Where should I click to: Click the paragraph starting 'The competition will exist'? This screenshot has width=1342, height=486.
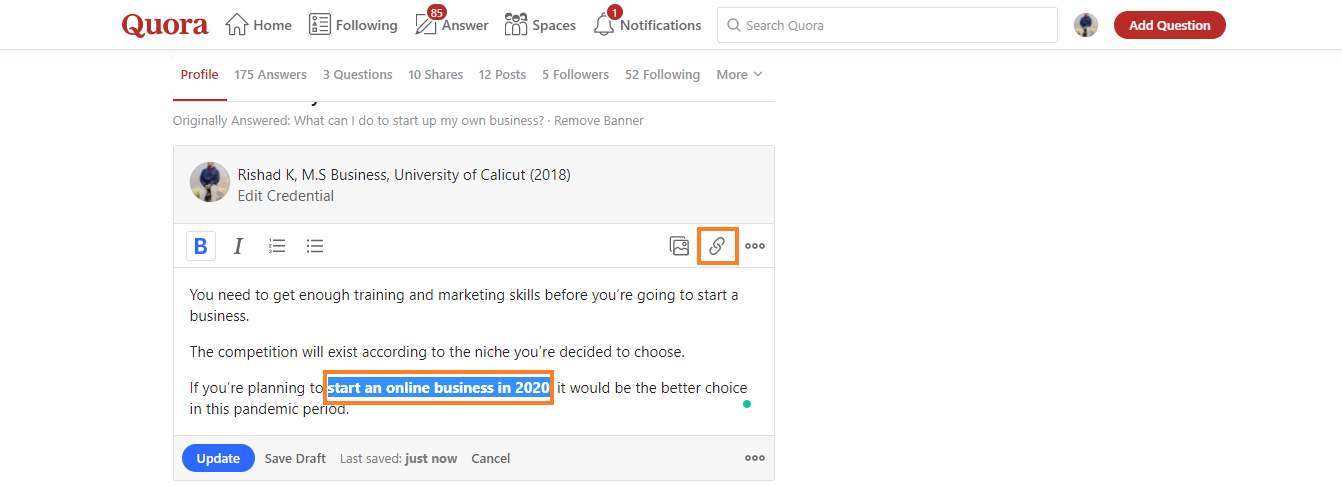click(437, 352)
